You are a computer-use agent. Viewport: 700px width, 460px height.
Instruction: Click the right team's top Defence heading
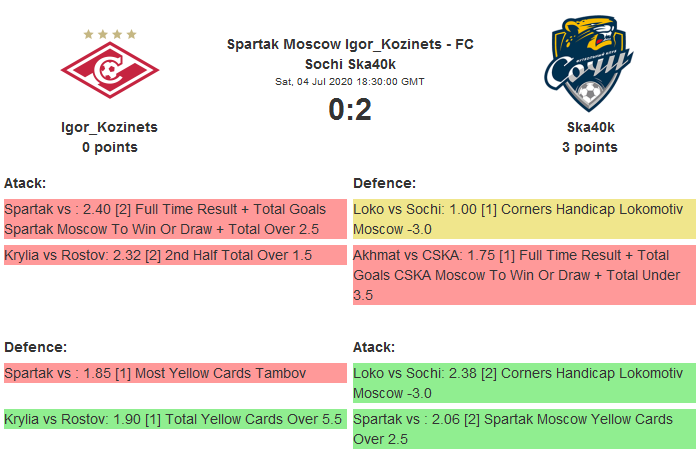(x=385, y=183)
